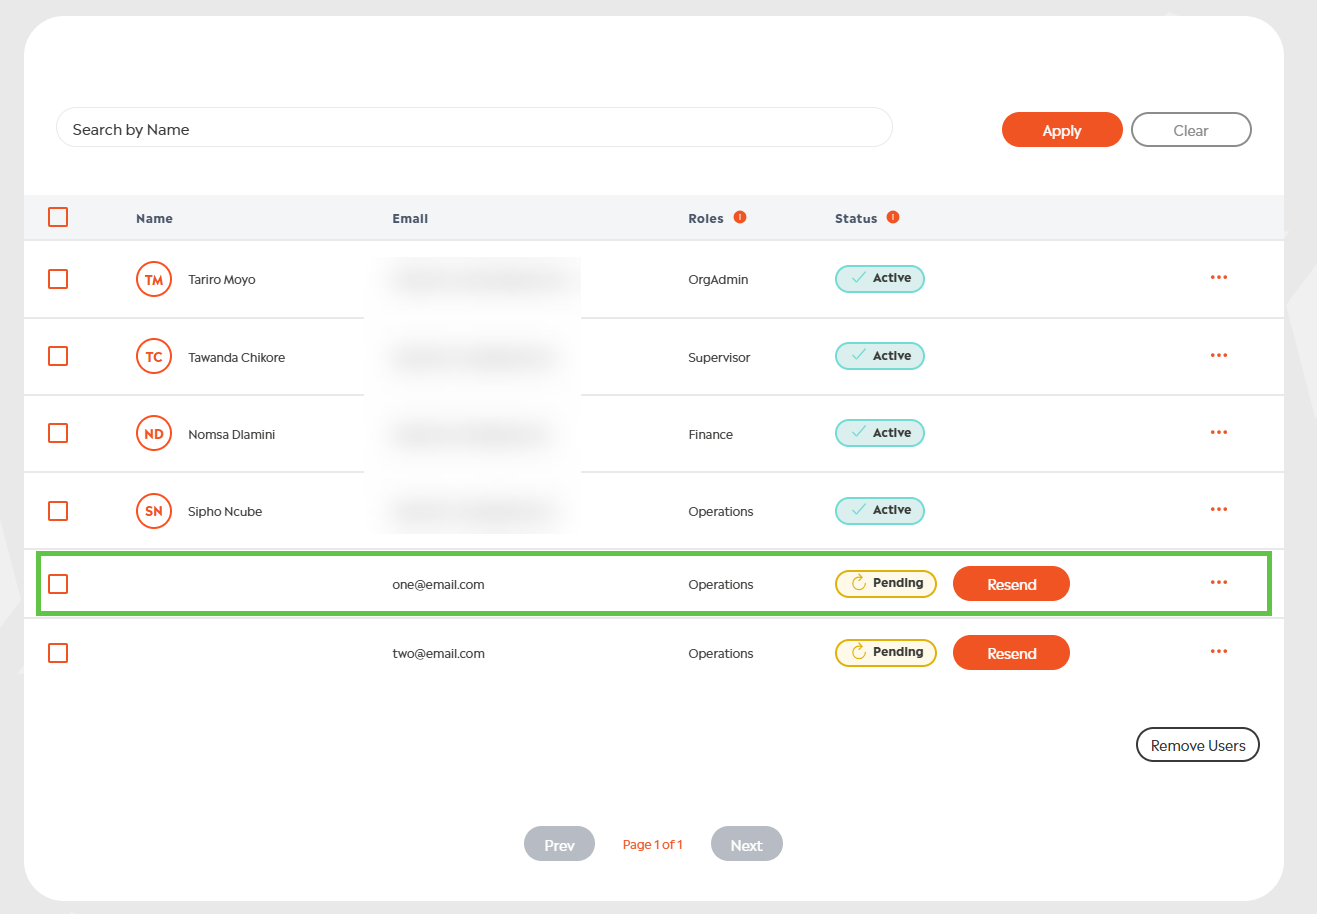Open the three-dot menu for one@email.com
The image size is (1317, 914).
point(1218,583)
